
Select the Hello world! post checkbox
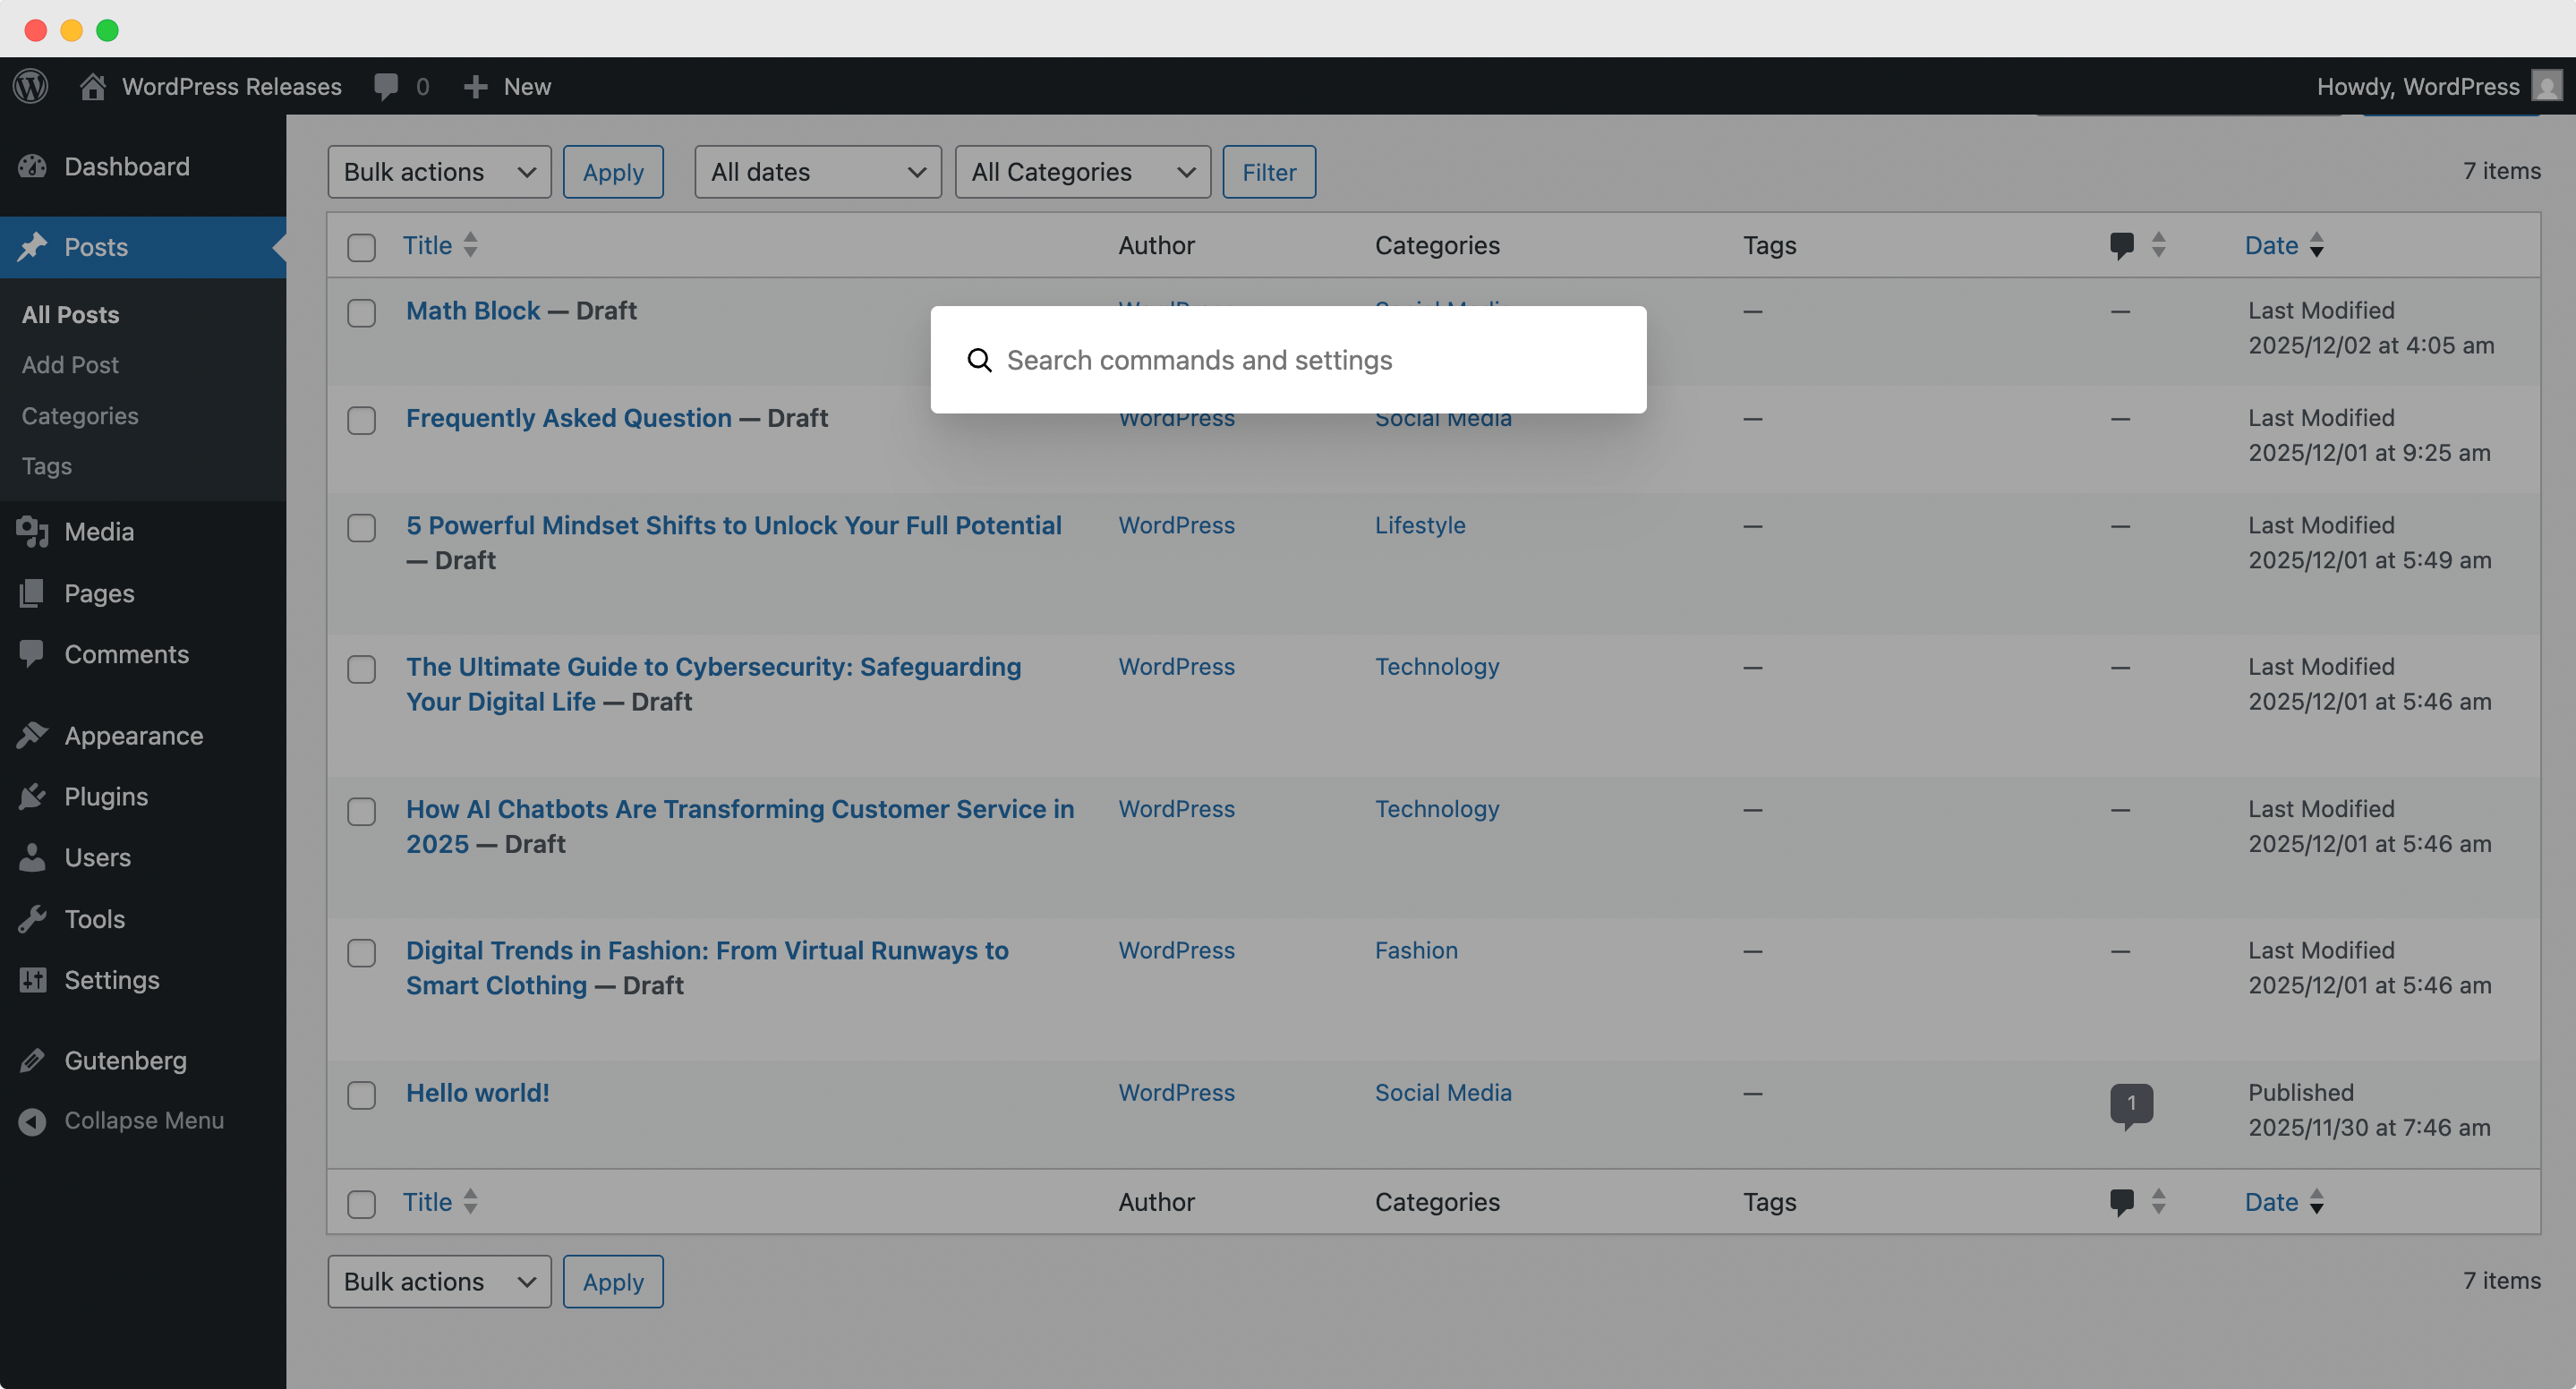click(361, 1095)
